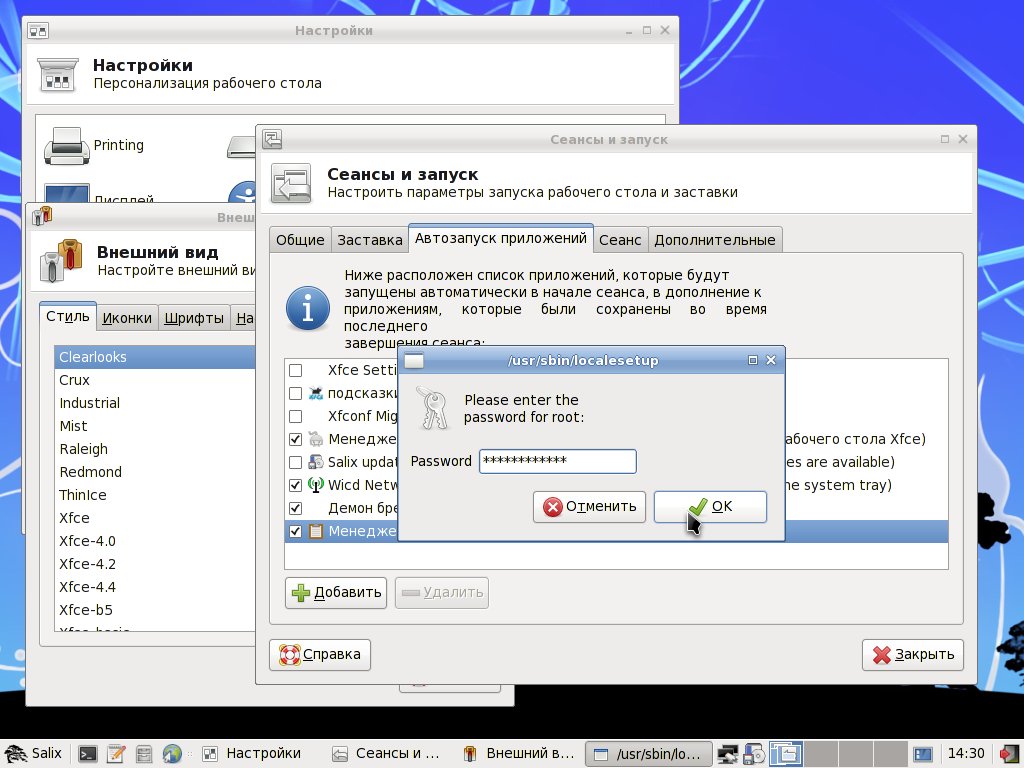Select the Crux style
Image resolution: width=1024 pixels, height=768 pixels.
(155, 380)
